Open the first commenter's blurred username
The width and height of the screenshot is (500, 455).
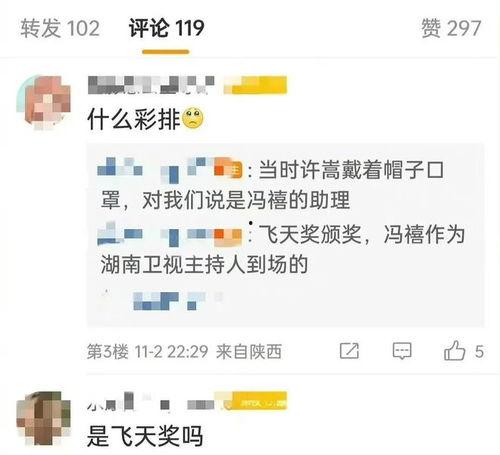pyautogui.click(x=151, y=85)
